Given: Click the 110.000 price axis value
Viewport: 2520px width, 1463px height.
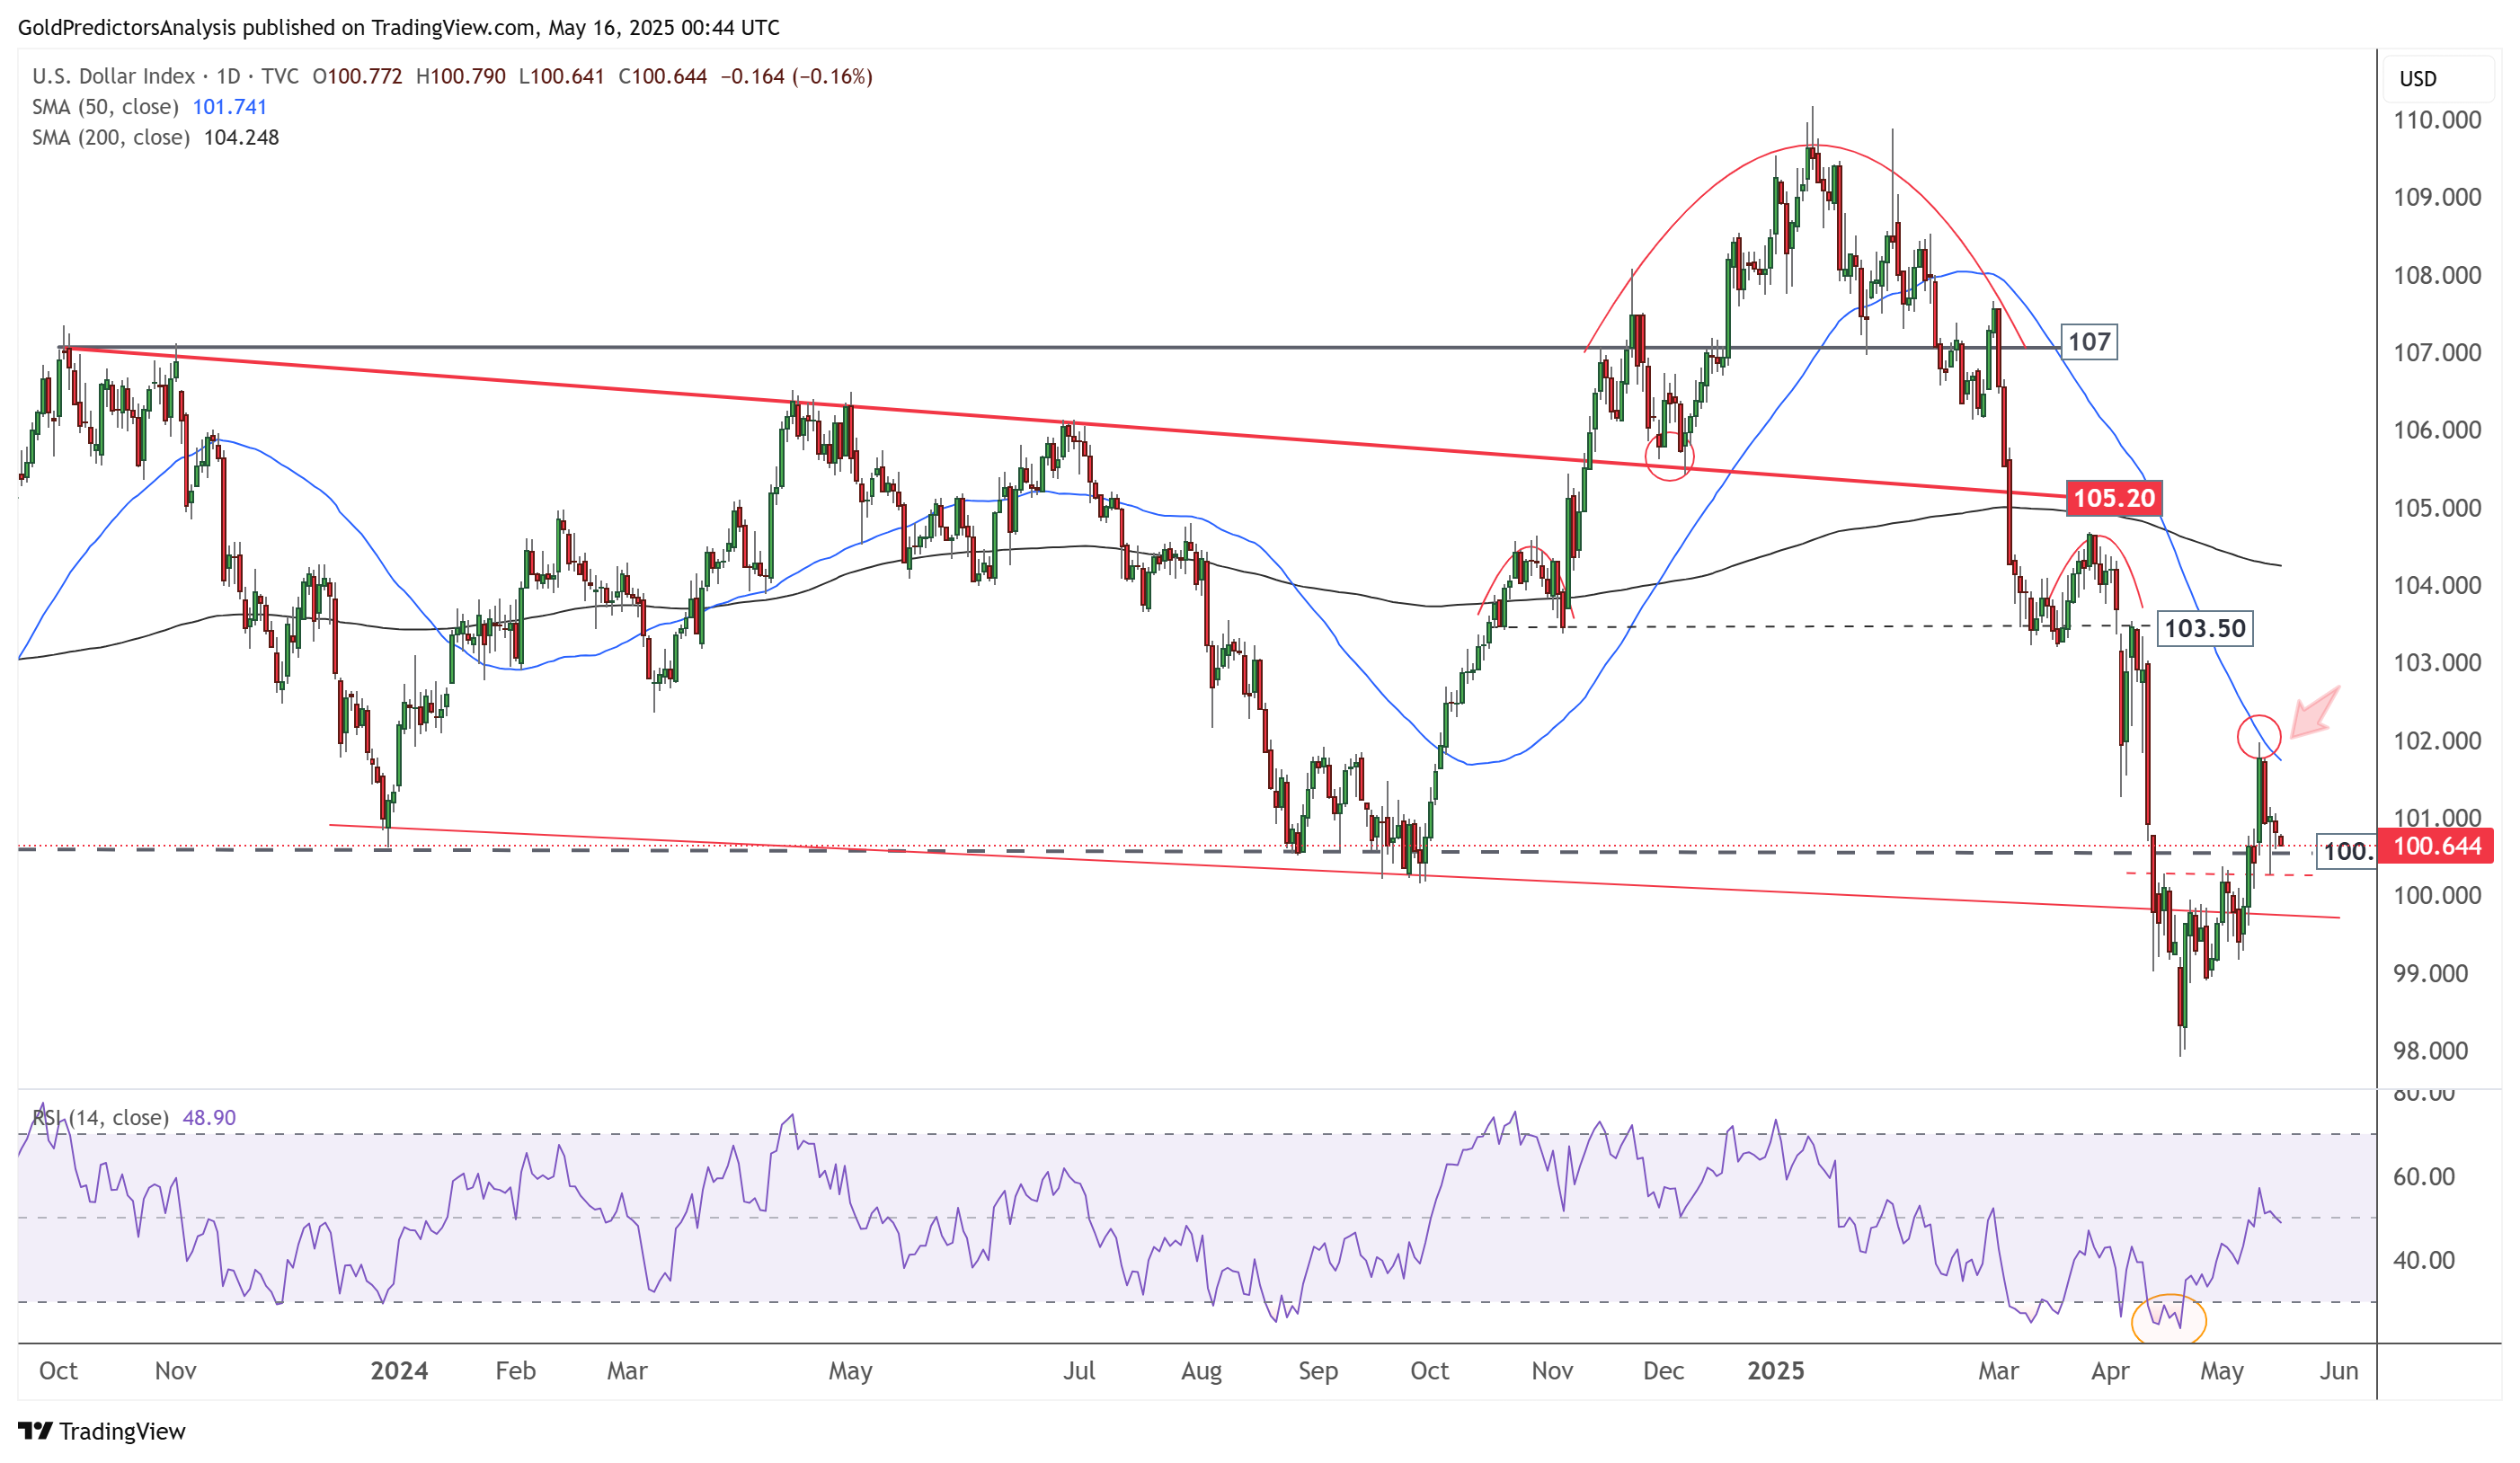Looking at the screenshot, I should (2437, 120).
